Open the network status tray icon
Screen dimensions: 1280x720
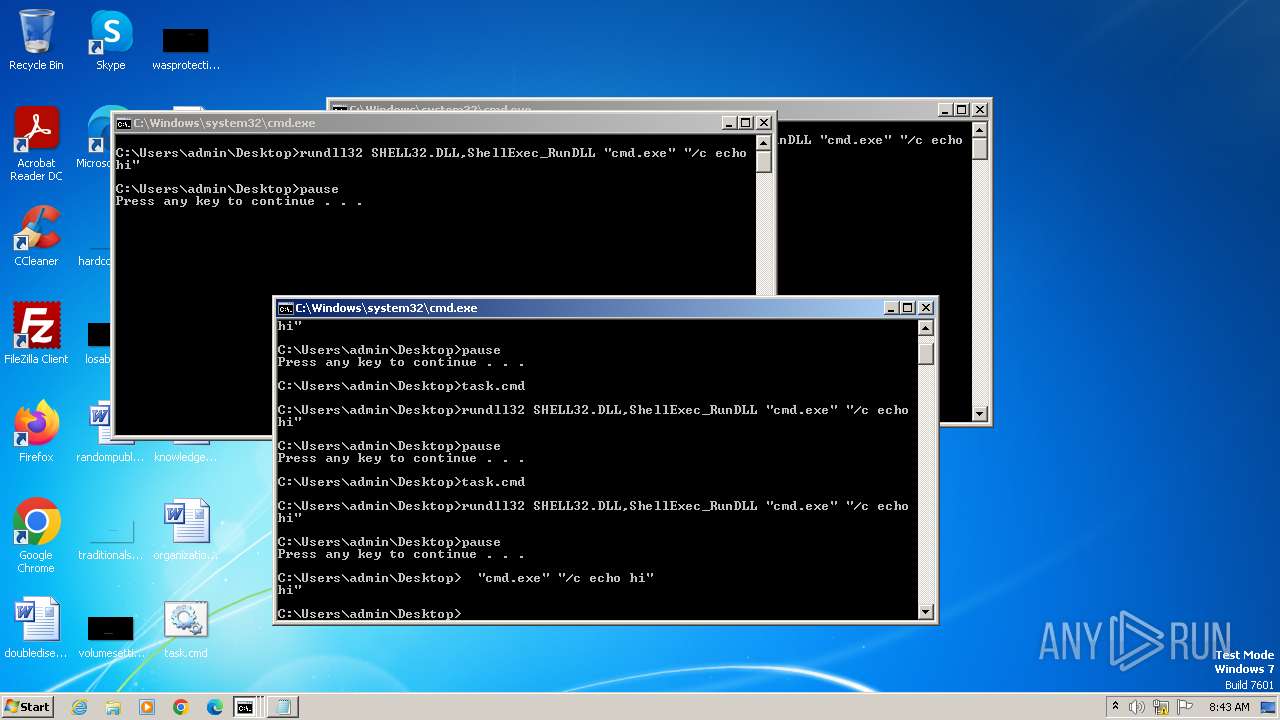pyautogui.click(x=1161, y=707)
